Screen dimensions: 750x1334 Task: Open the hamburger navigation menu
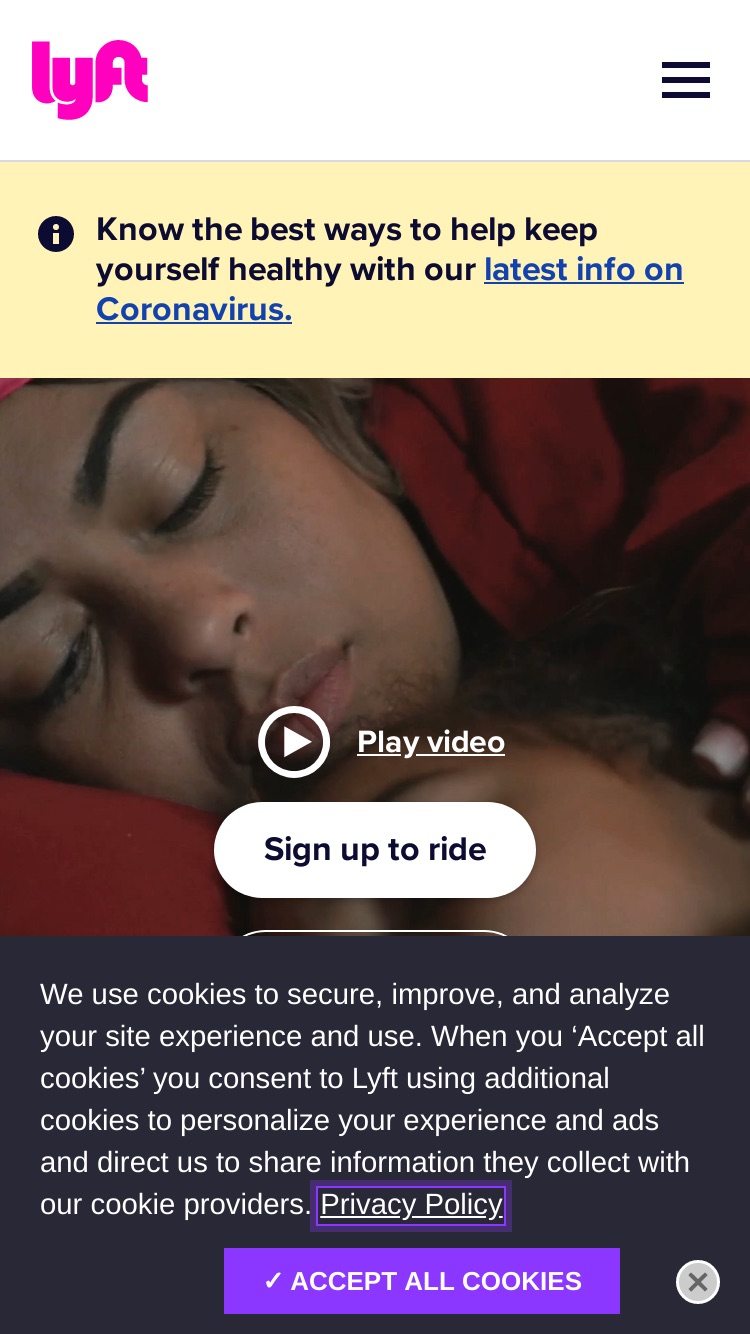(x=686, y=80)
